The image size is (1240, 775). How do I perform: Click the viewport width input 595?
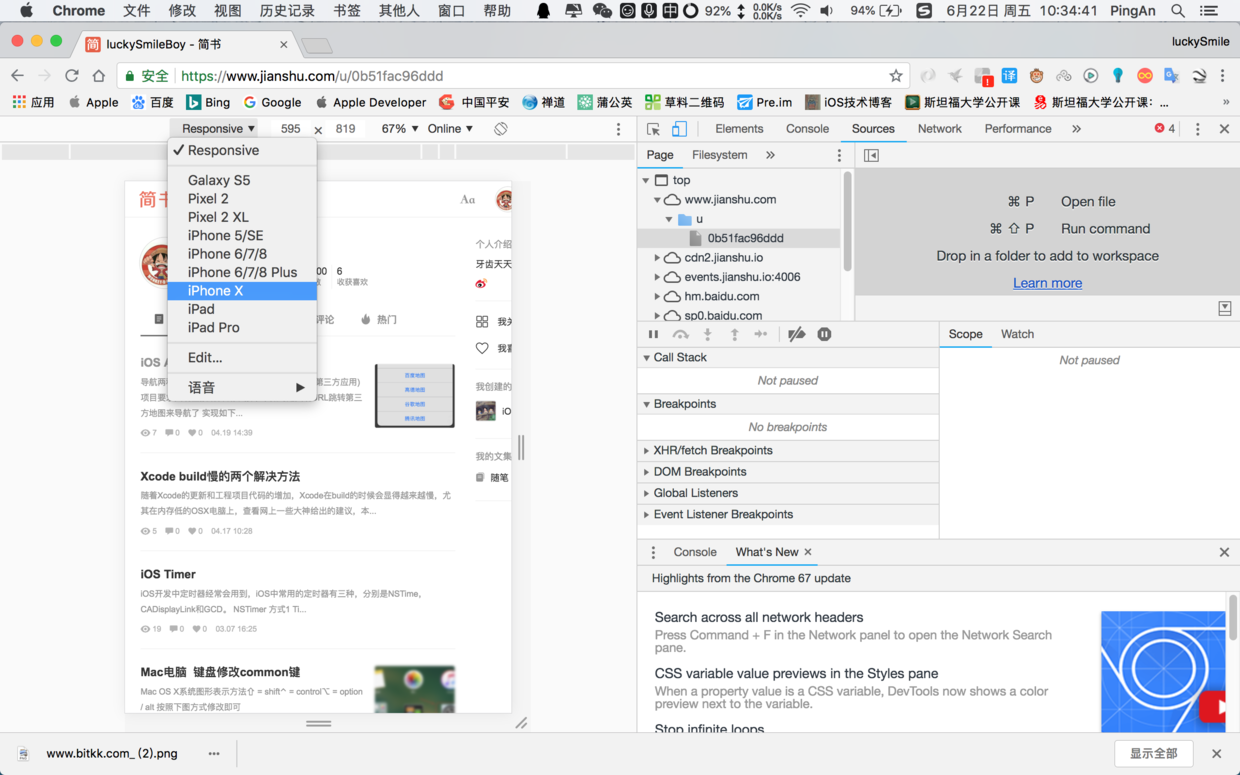click(290, 129)
